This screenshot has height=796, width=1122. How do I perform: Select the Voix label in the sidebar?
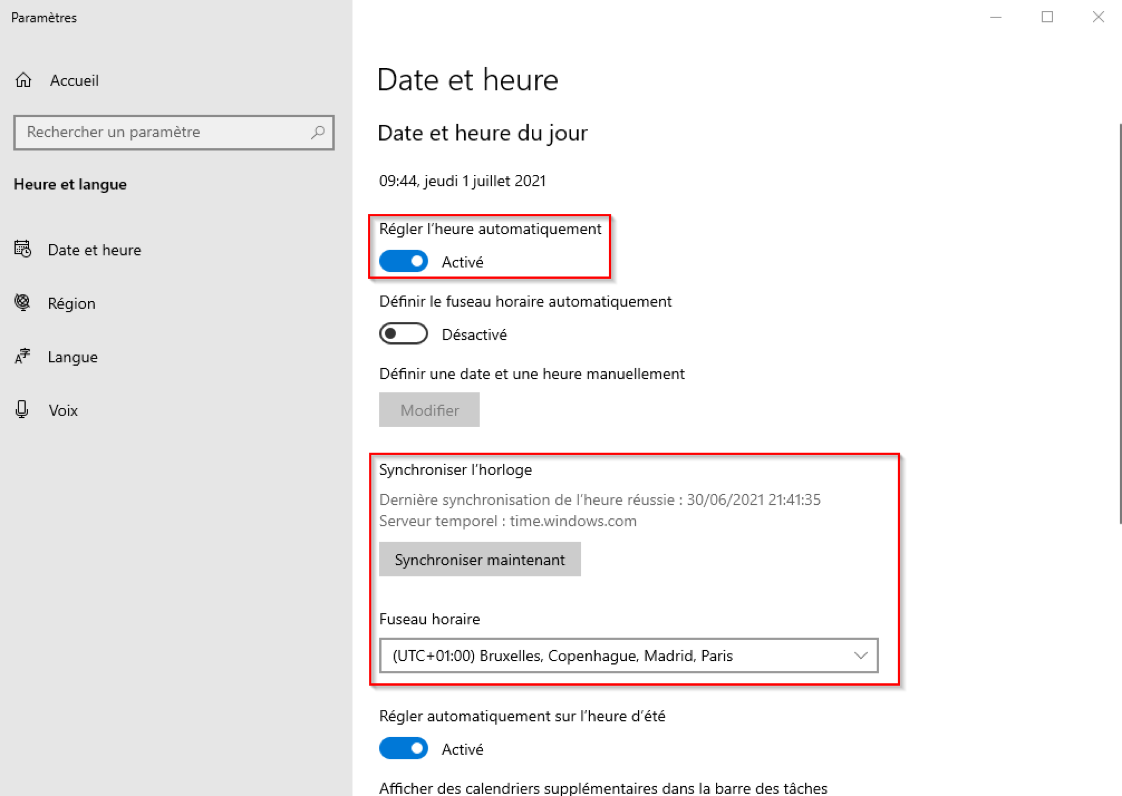point(63,411)
